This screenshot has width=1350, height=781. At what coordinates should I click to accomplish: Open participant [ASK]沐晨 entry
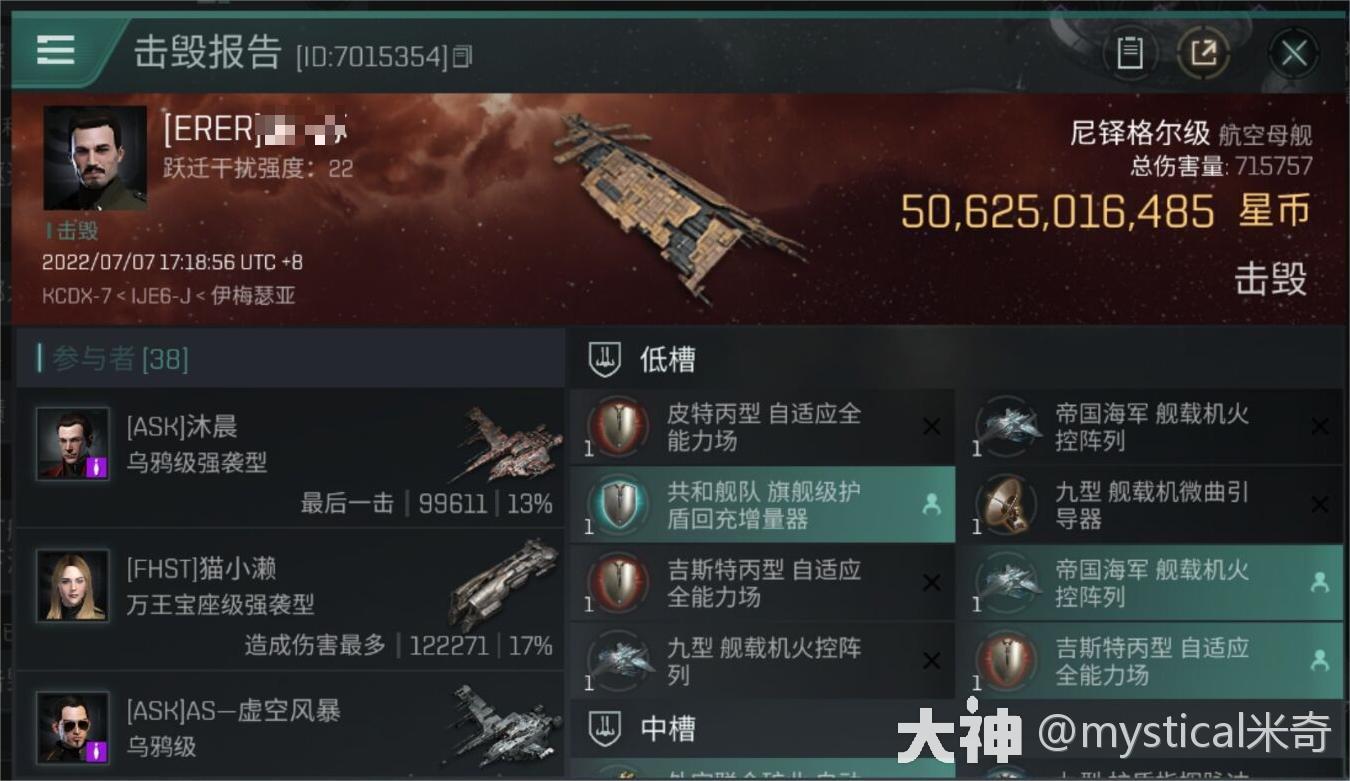point(290,457)
